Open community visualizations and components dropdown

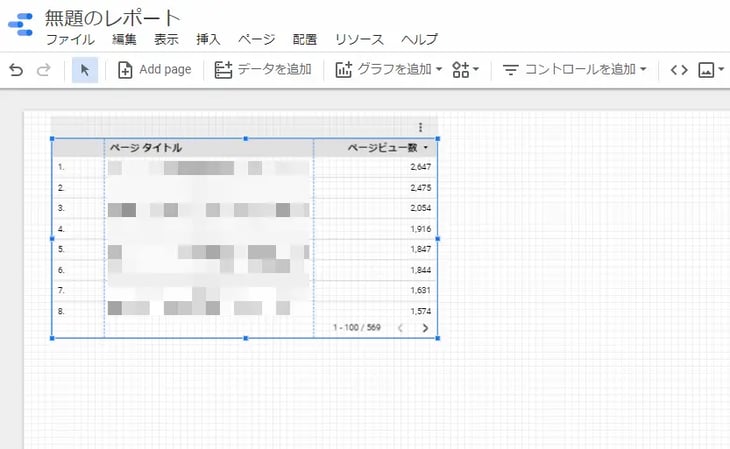[x=466, y=70]
